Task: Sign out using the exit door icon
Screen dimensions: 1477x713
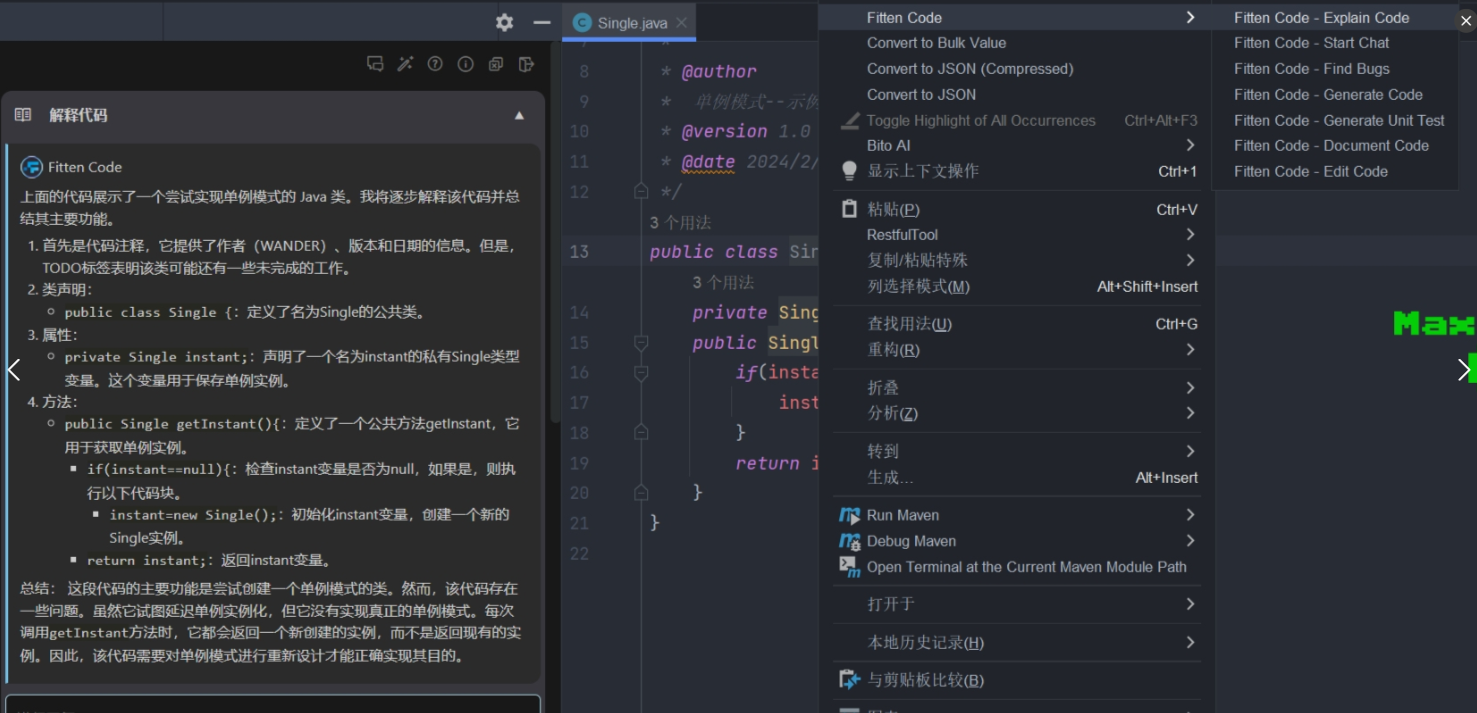Action: (x=526, y=64)
